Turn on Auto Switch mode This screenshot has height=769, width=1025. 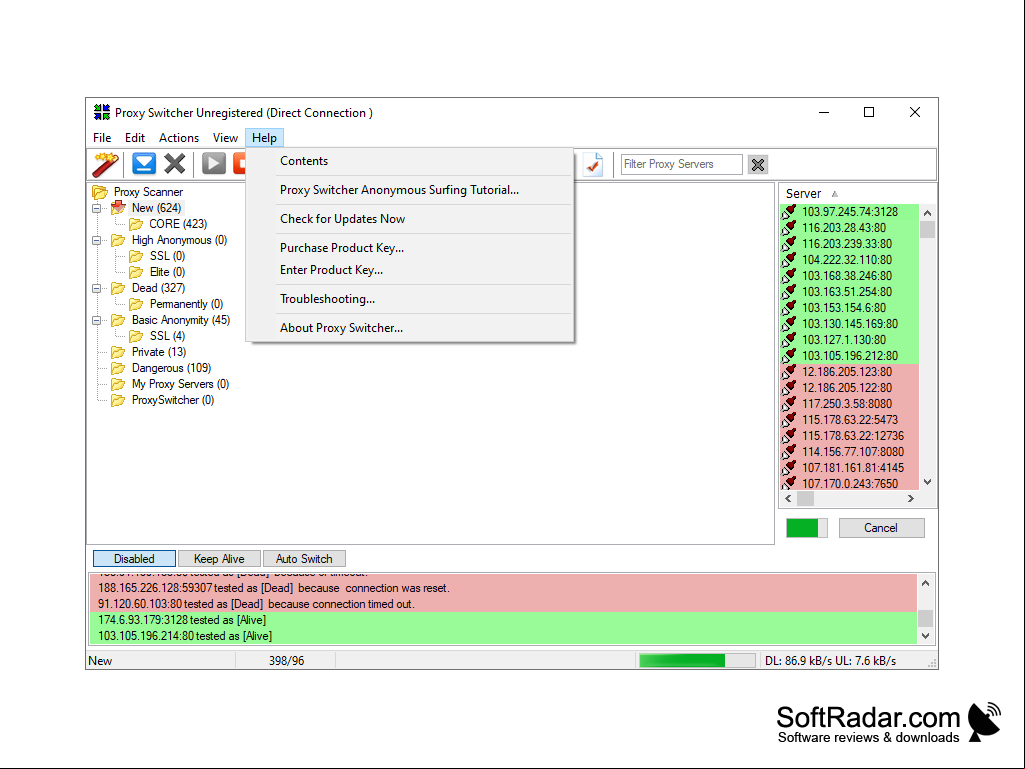pos(304,558)
